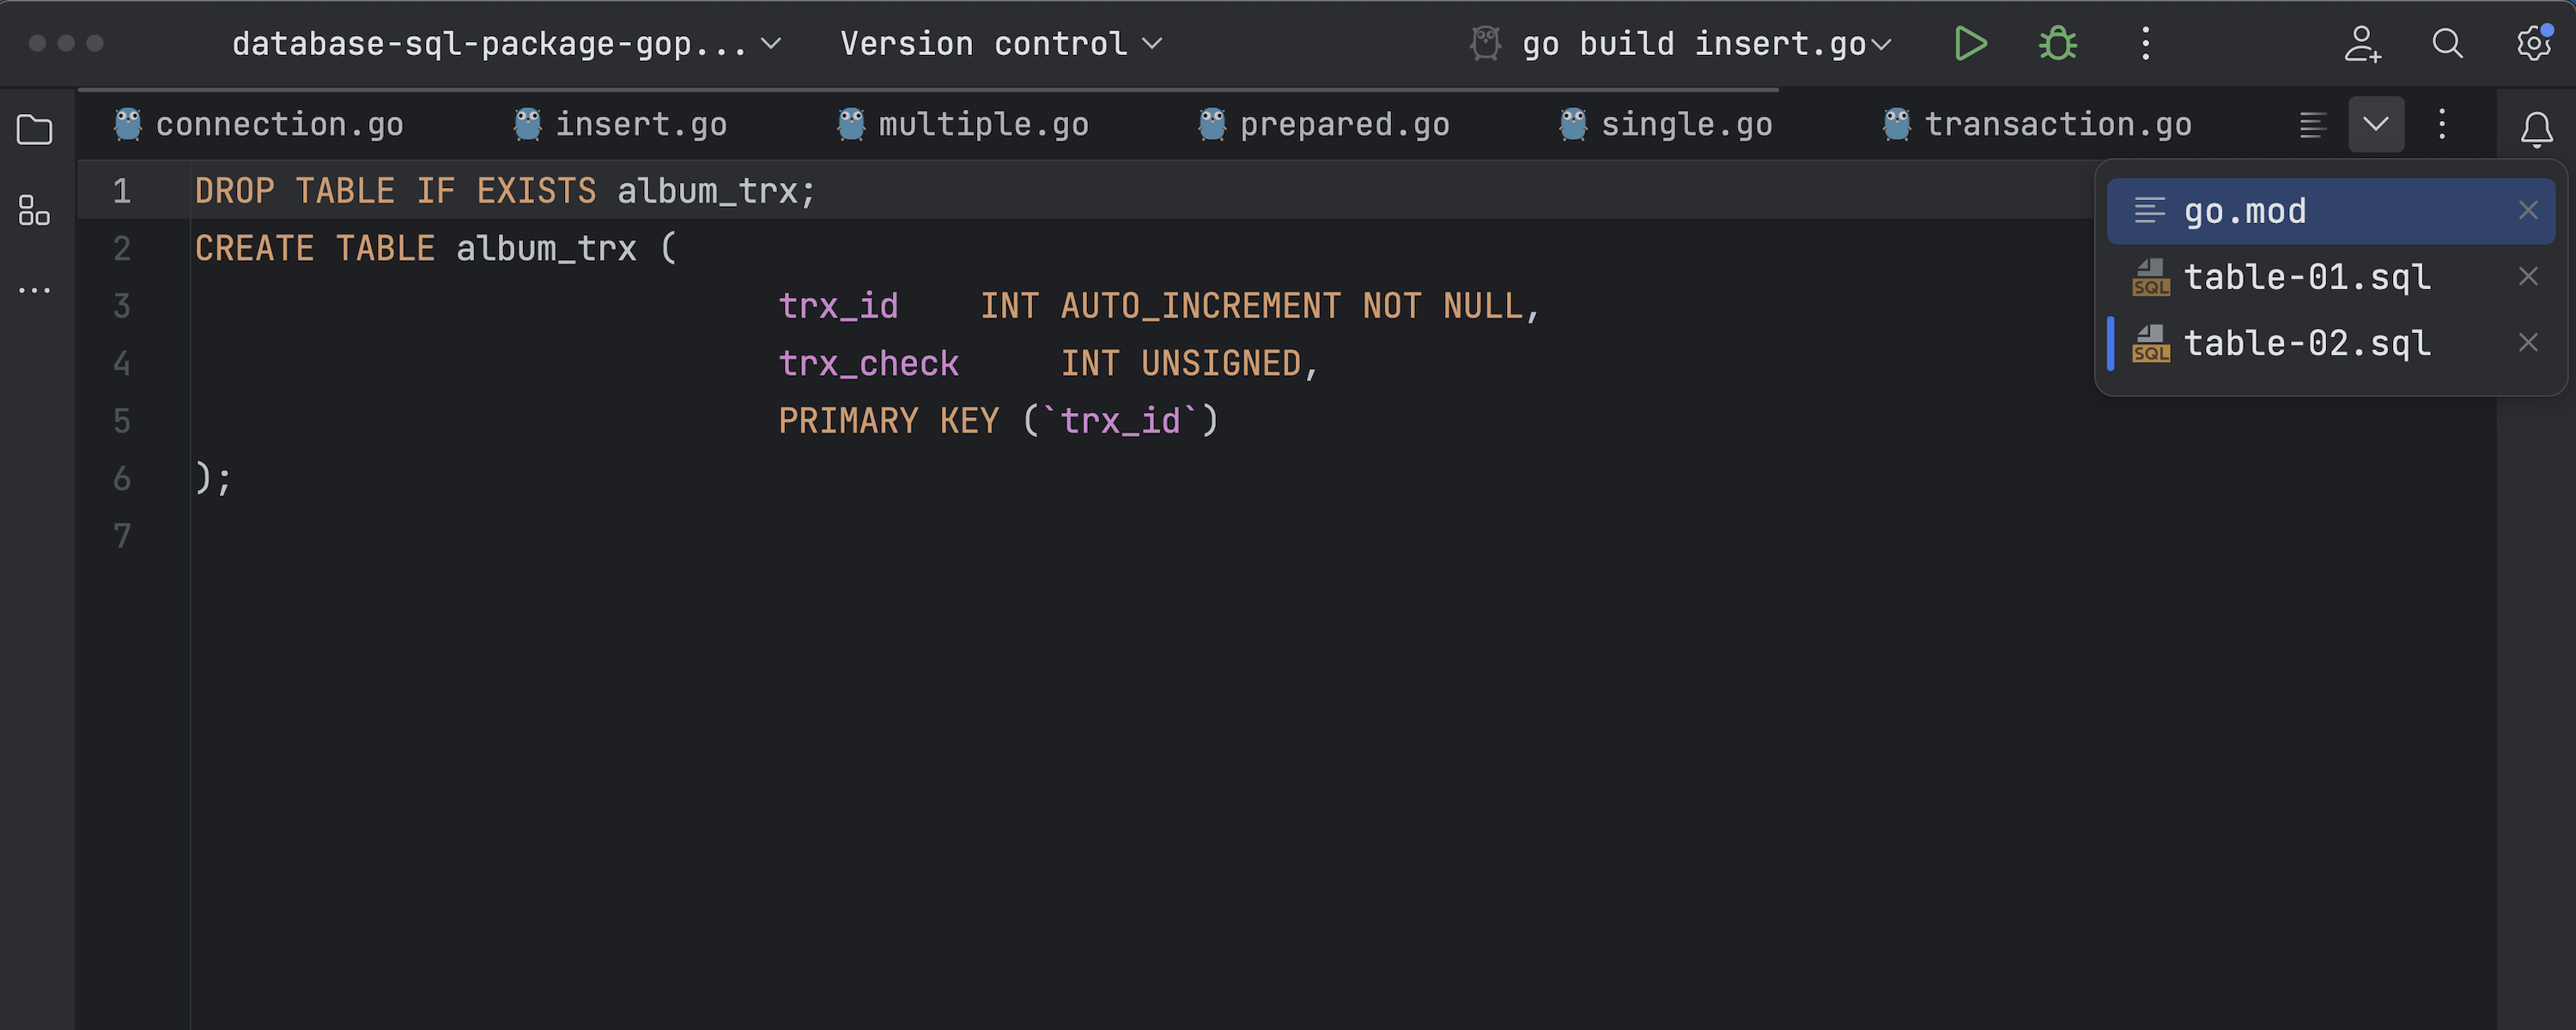Open the Project folder tool window
Viewport: 2576px width, 1030px height.
coord(35,130)
